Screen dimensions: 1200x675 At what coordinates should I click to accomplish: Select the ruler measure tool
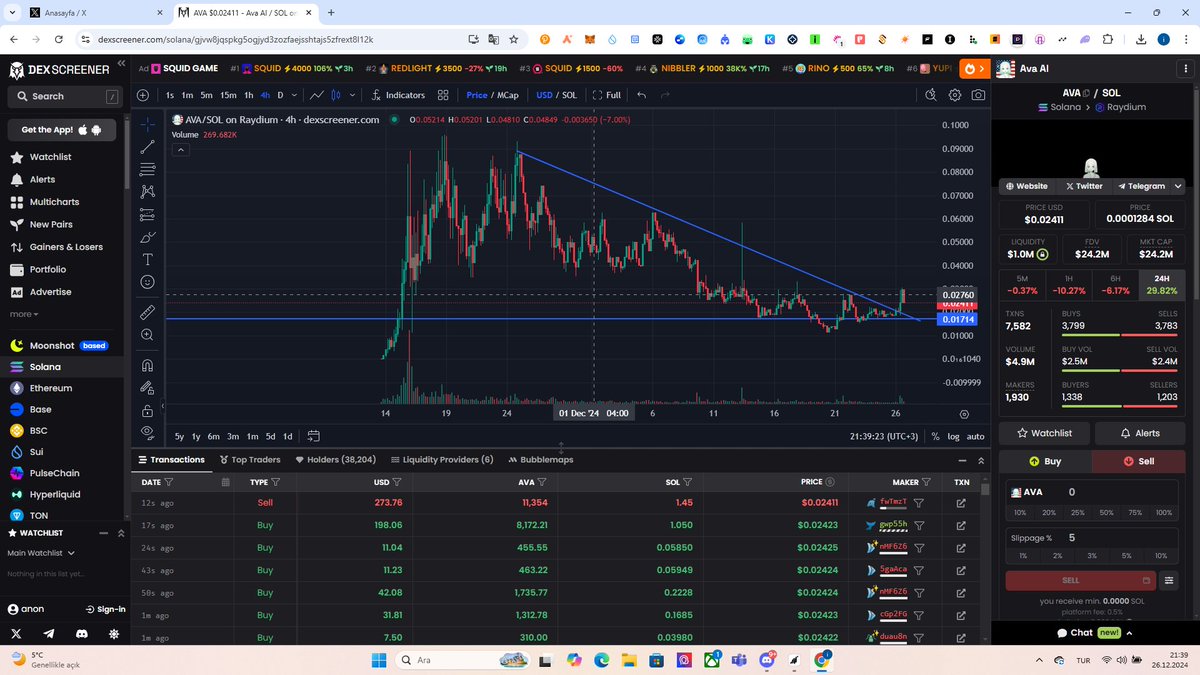click(147, 312)
